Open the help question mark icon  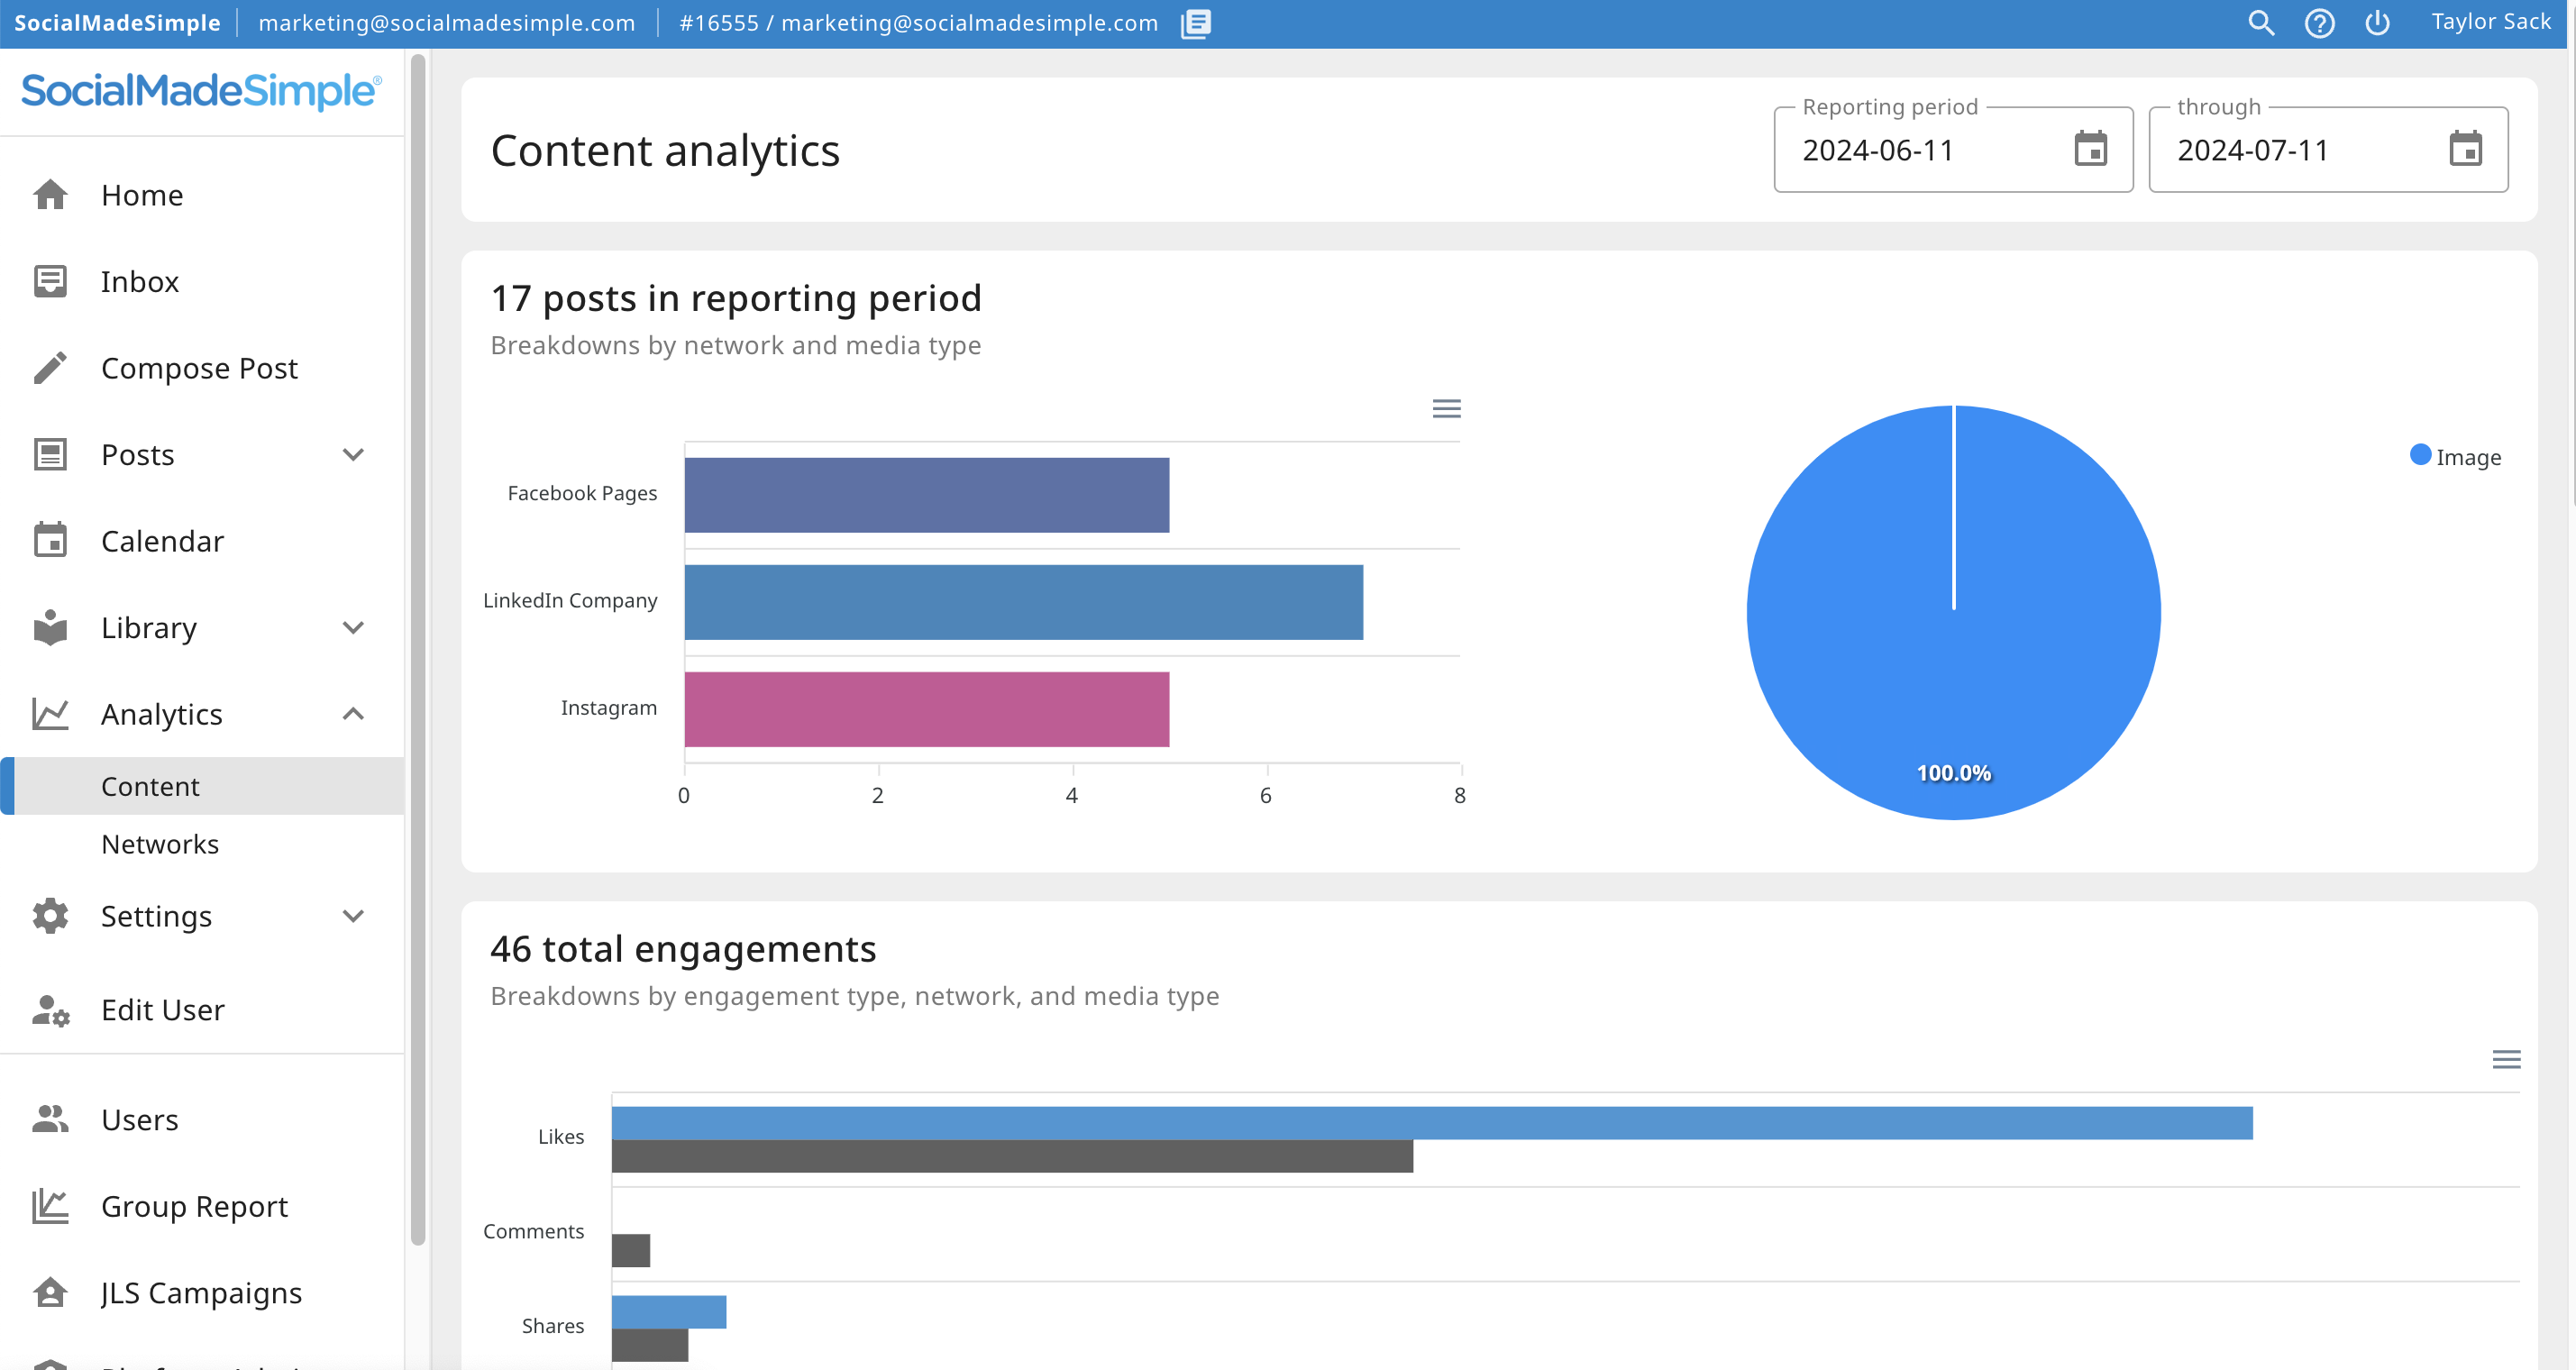2319,23
